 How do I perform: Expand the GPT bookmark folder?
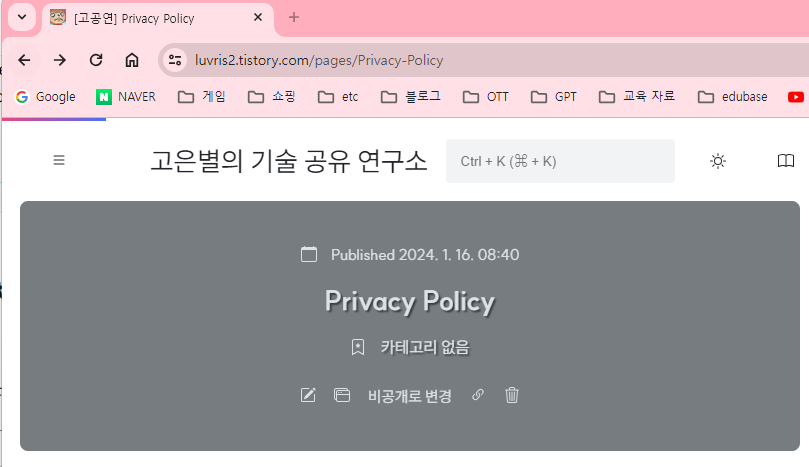coord(554,97)
